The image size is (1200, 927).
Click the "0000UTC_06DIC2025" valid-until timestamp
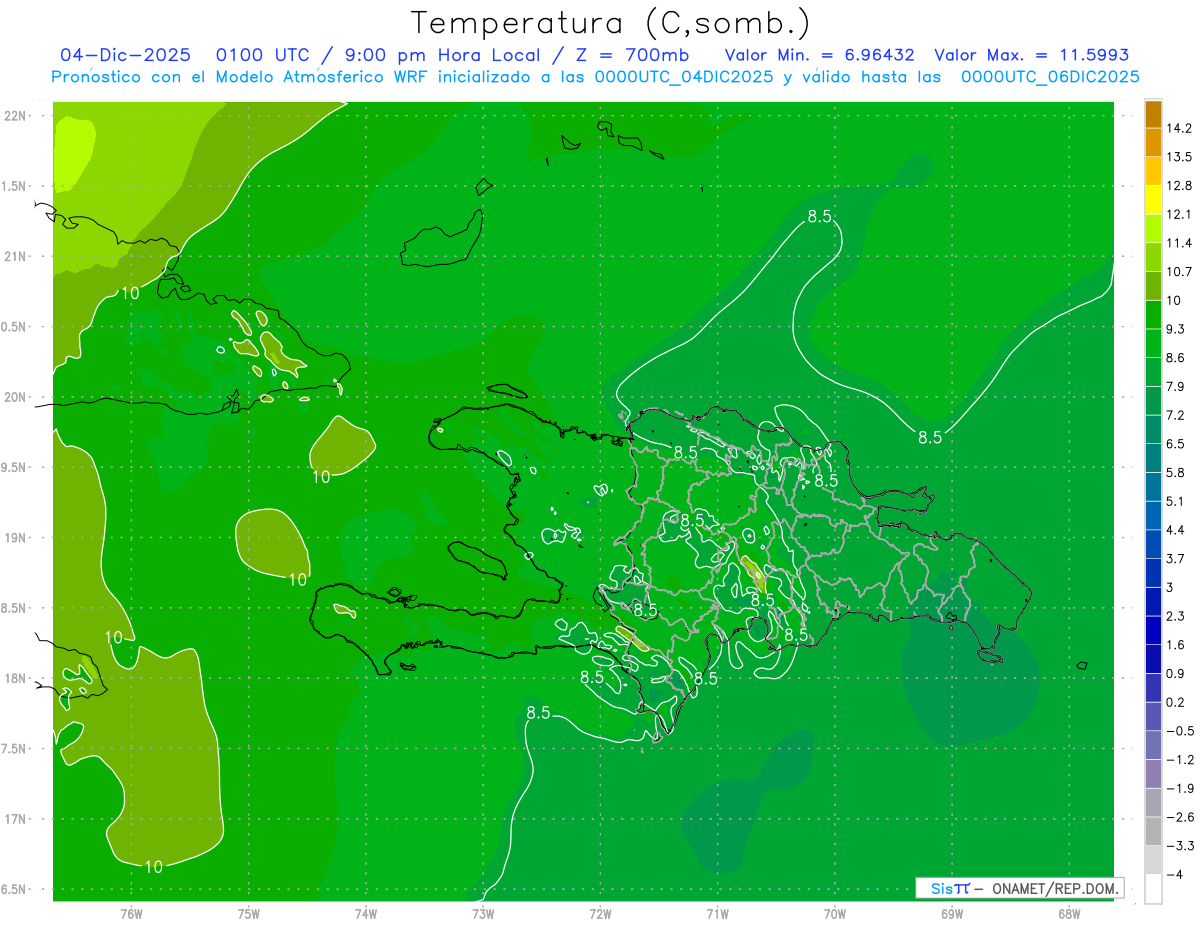click(x=1050, y=77)
